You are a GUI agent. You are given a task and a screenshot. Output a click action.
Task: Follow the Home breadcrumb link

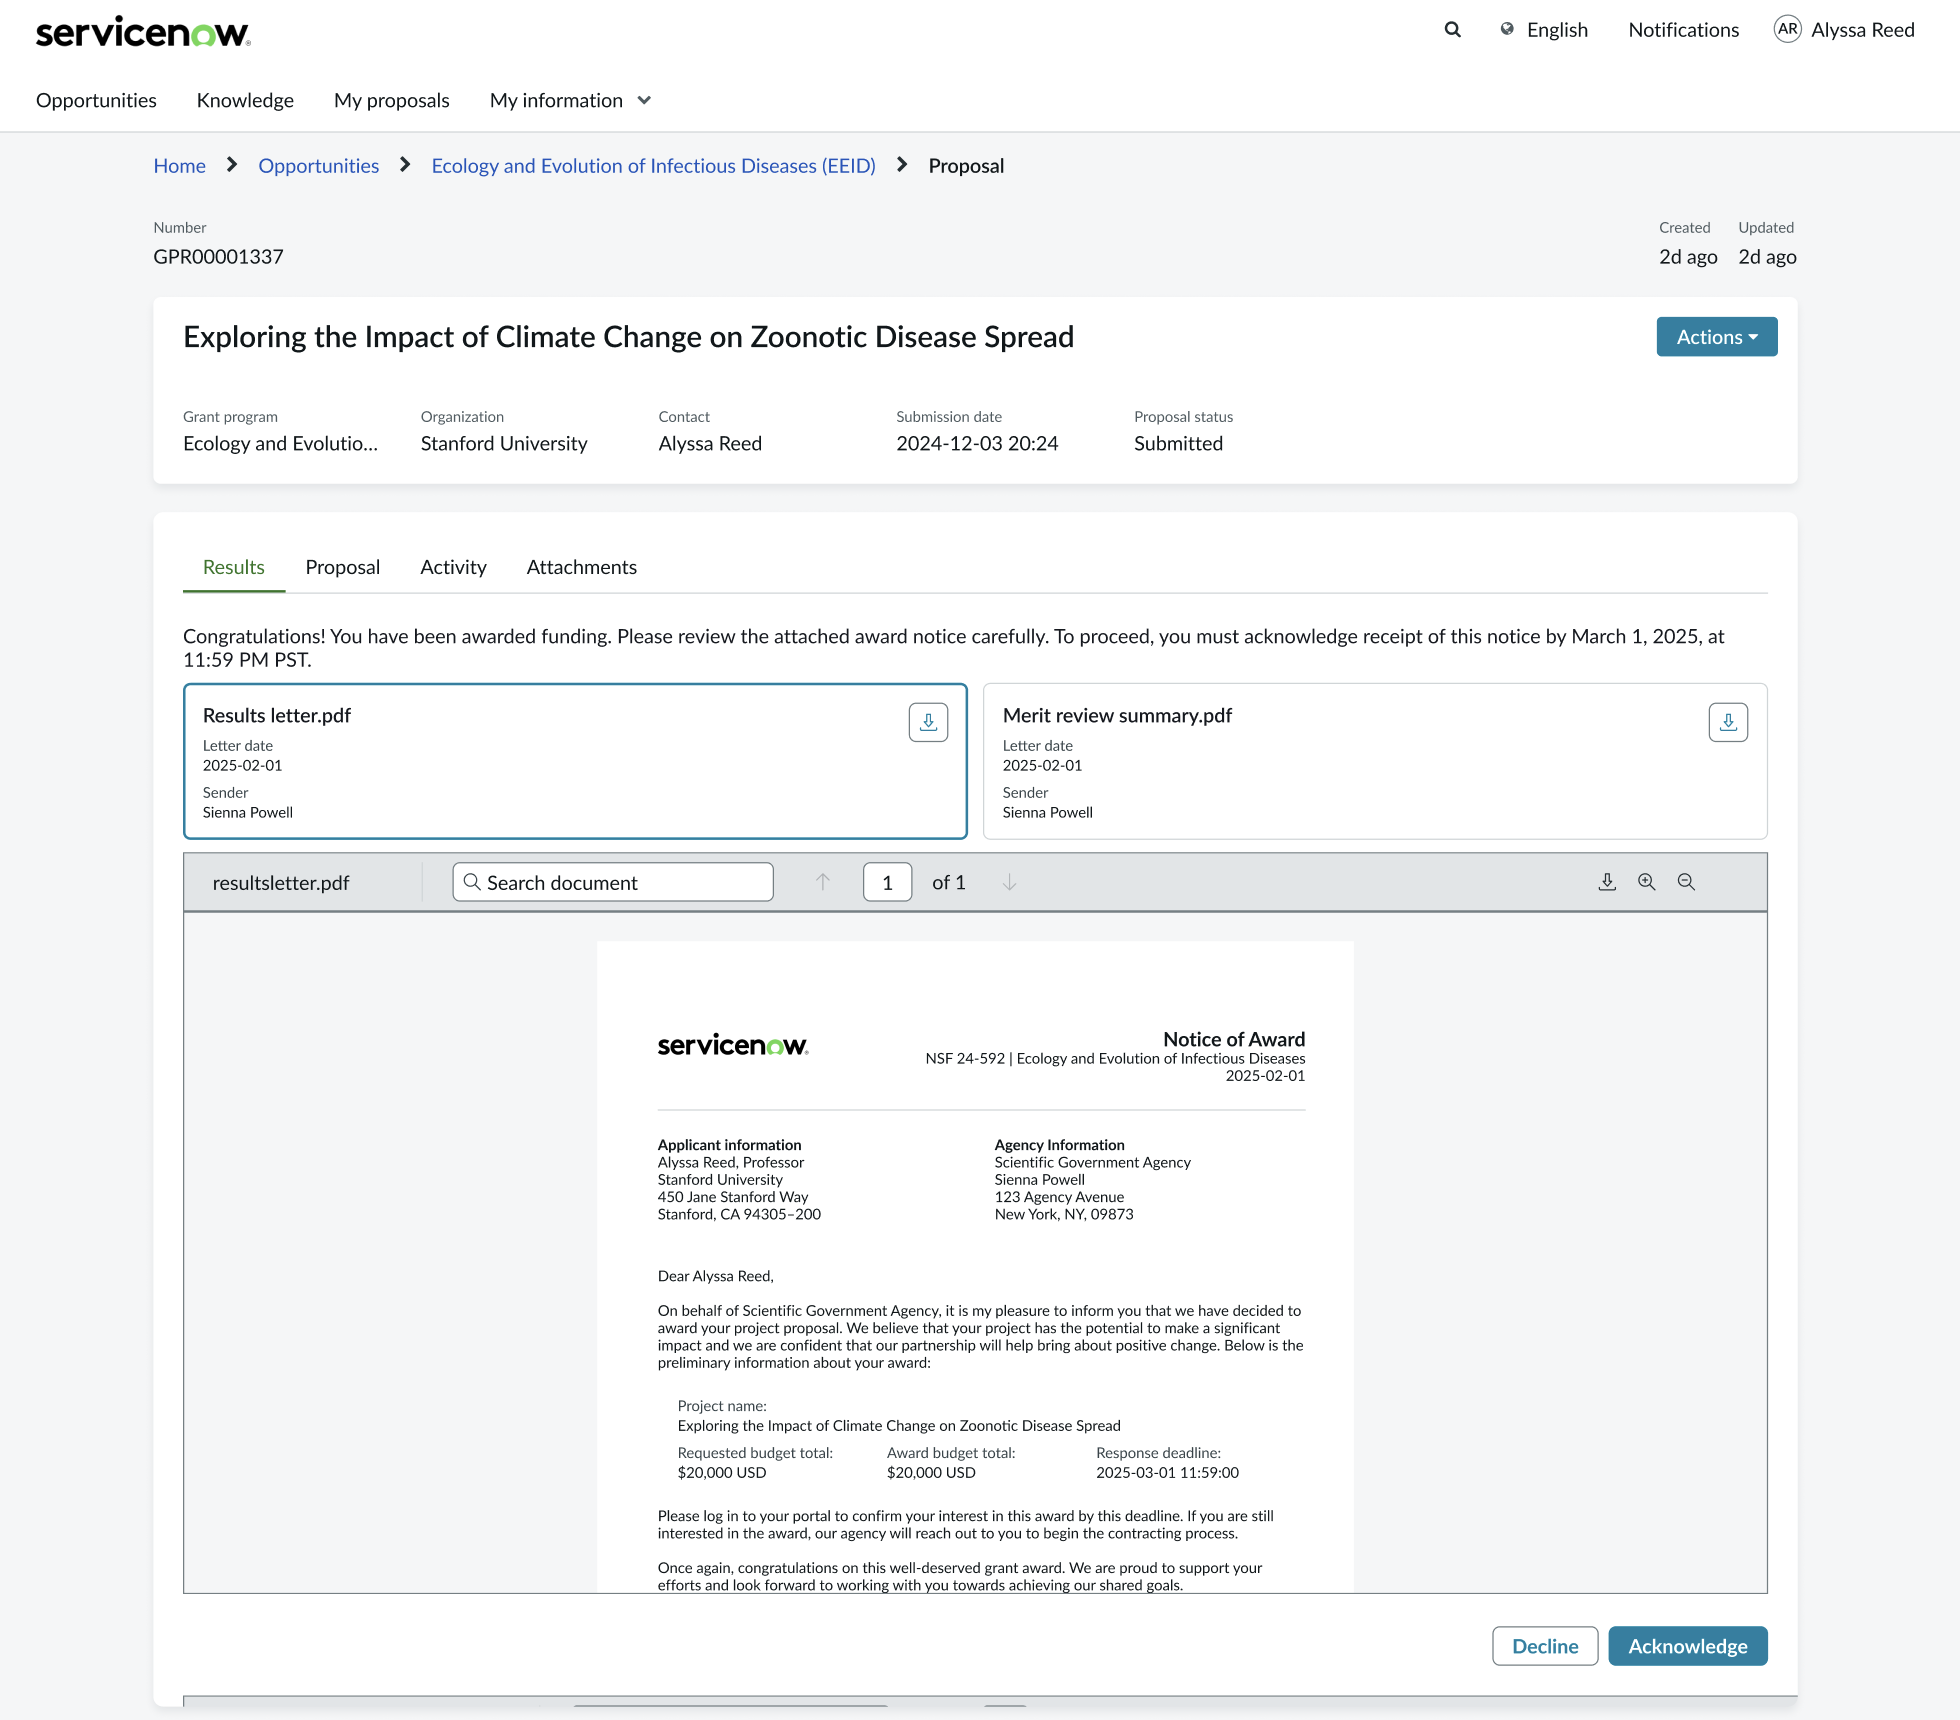[180, 166]
